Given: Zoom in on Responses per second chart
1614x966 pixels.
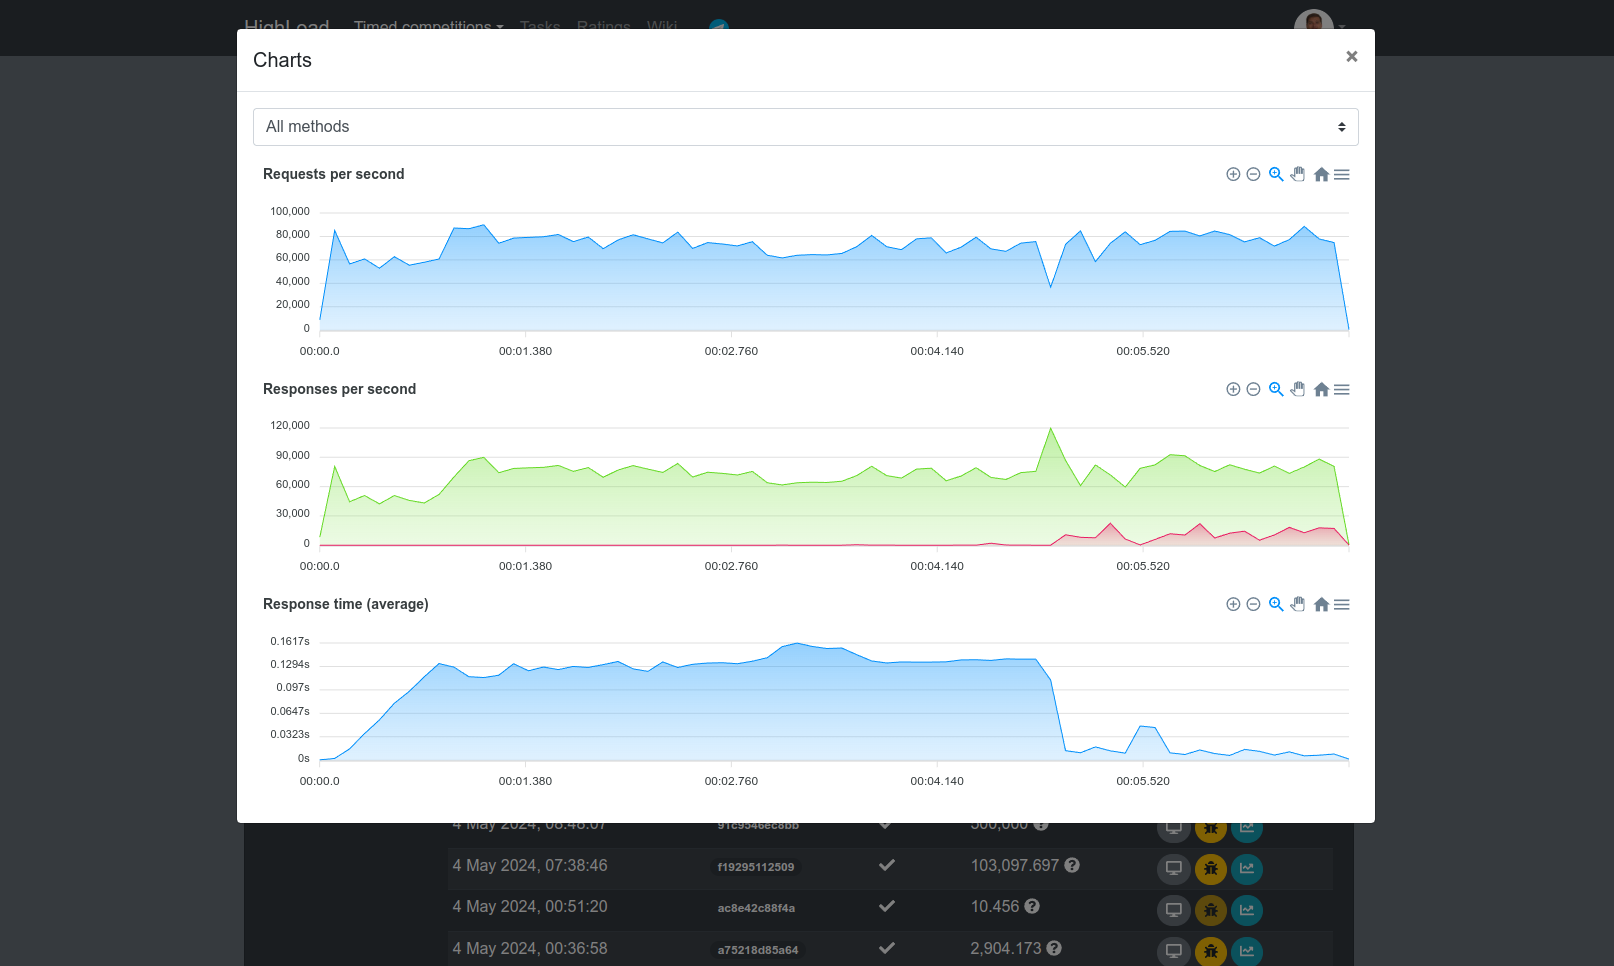Looking at the screenshot, I should pyautogui.click(x=1233, y=389).
